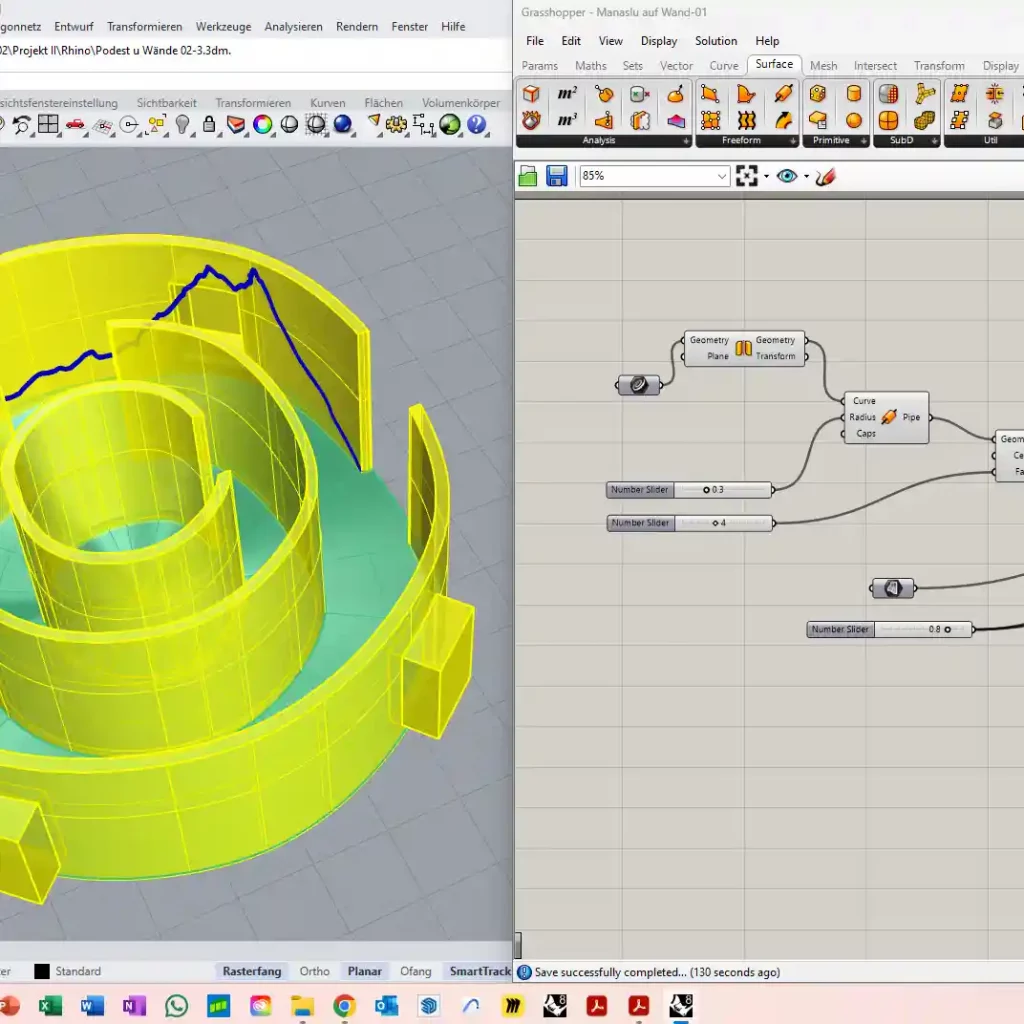Image resolution: width=1024 pixels, height=1024 pixels.
Task: Select the Area (m²) analysis component
Action: 567,94
